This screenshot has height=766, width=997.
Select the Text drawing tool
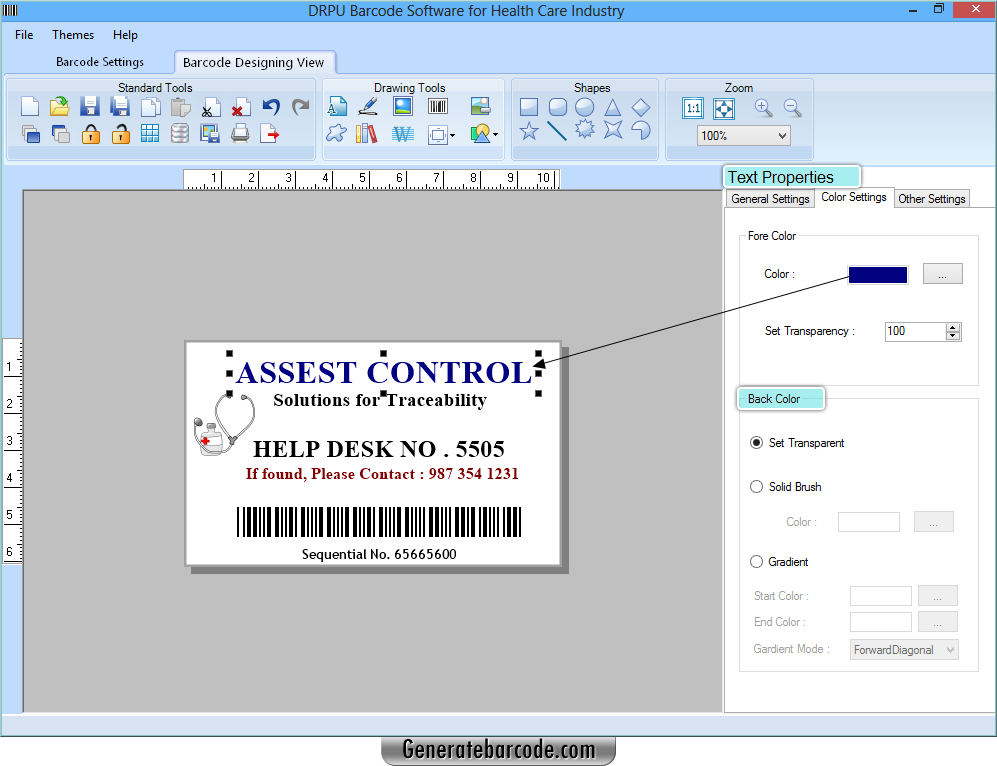338,106
